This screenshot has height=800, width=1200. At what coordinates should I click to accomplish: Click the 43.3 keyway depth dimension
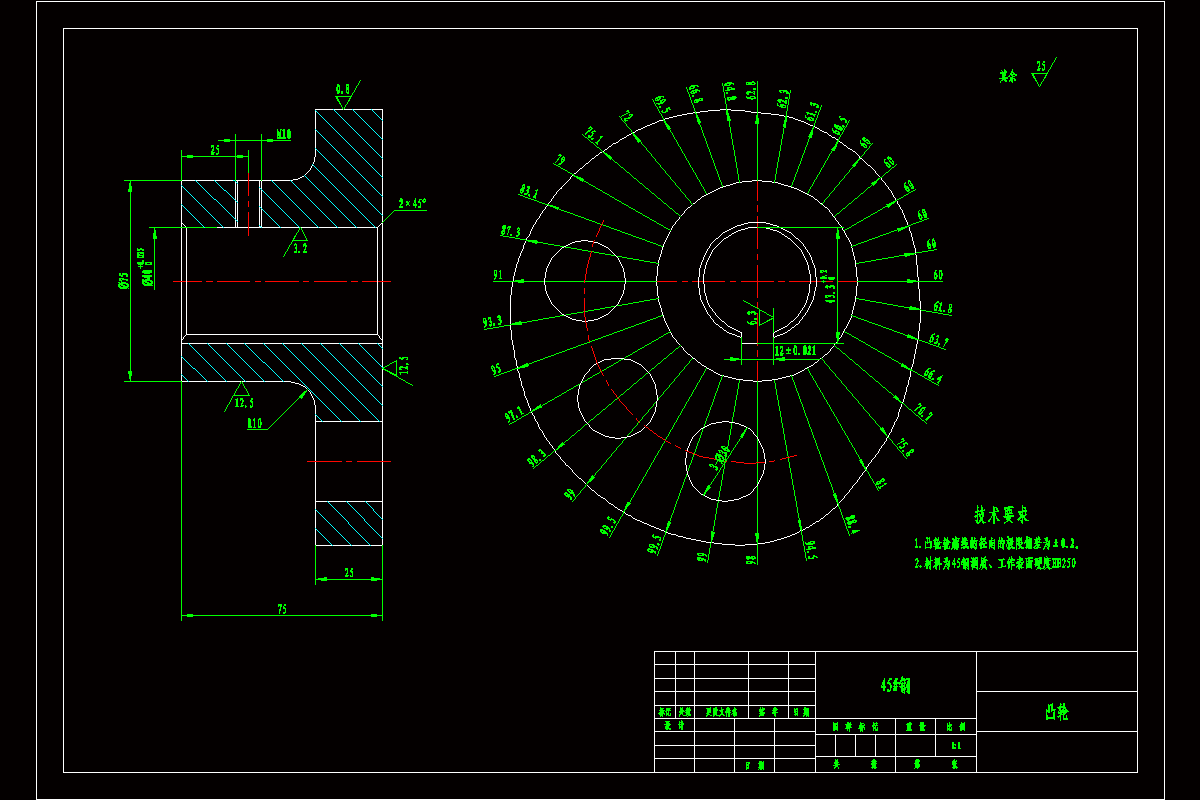(827, 284)
